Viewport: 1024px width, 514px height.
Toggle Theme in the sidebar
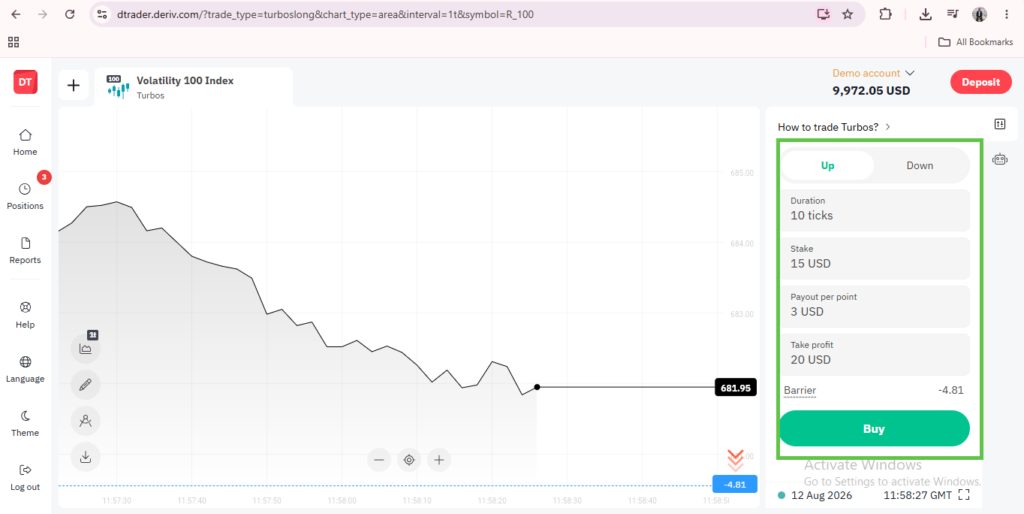(x=25, y=424)
